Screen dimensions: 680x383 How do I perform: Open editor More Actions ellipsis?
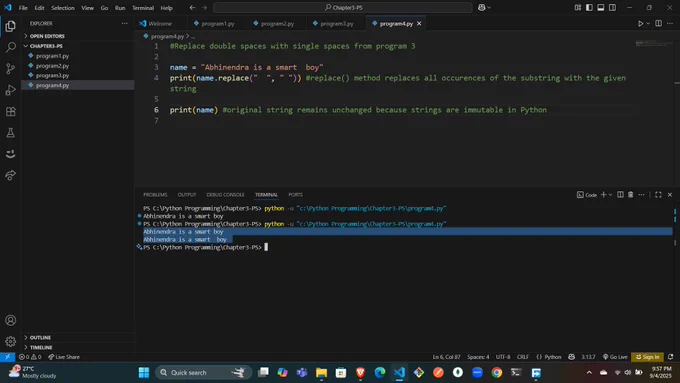click(x=670, y=23)
